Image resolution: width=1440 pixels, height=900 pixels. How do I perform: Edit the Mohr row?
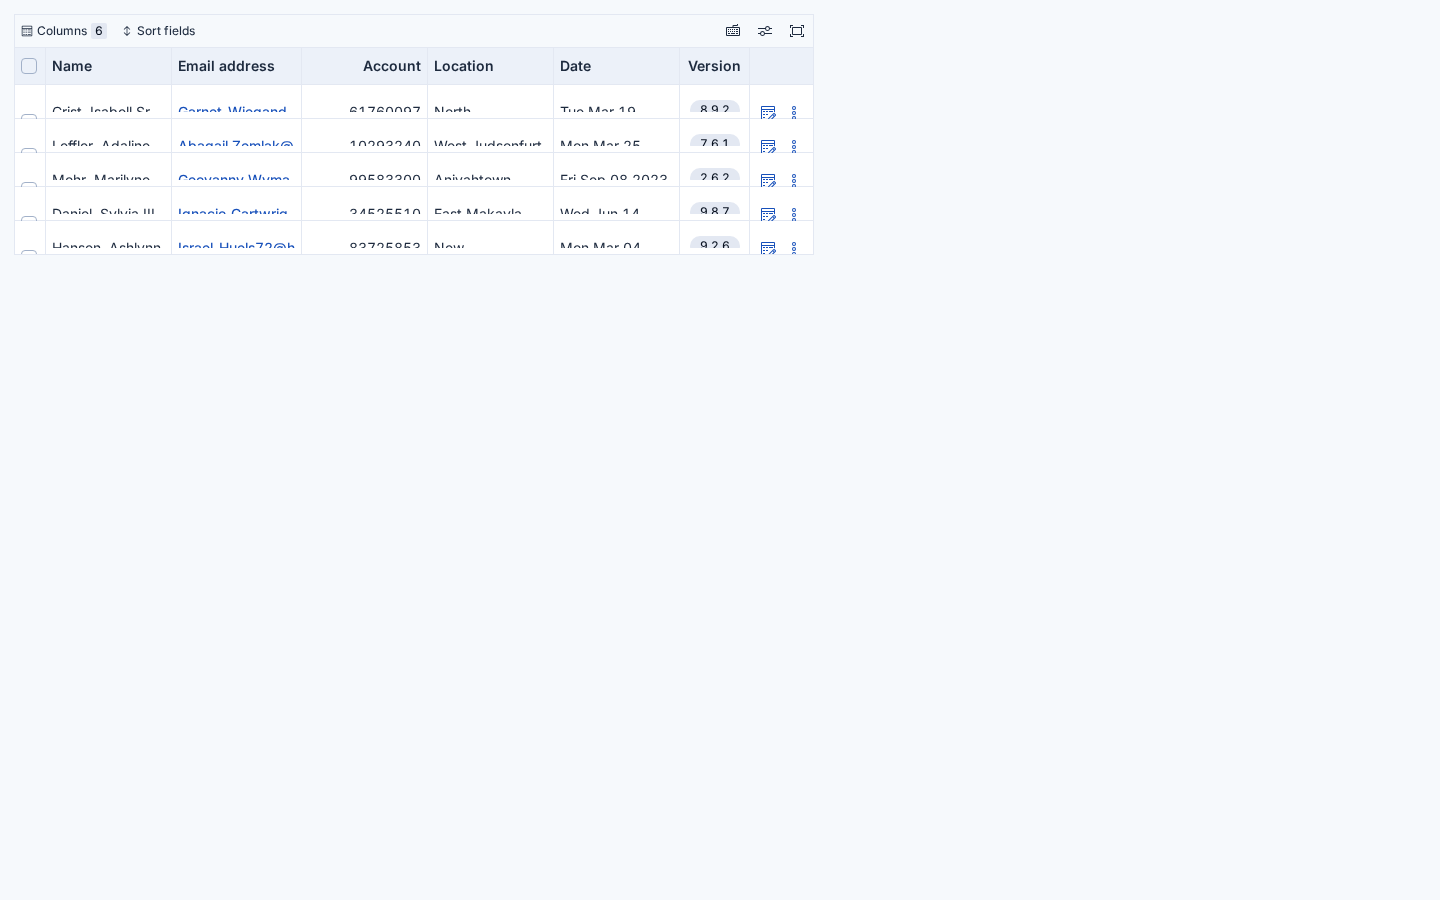[x=768, y=180]
